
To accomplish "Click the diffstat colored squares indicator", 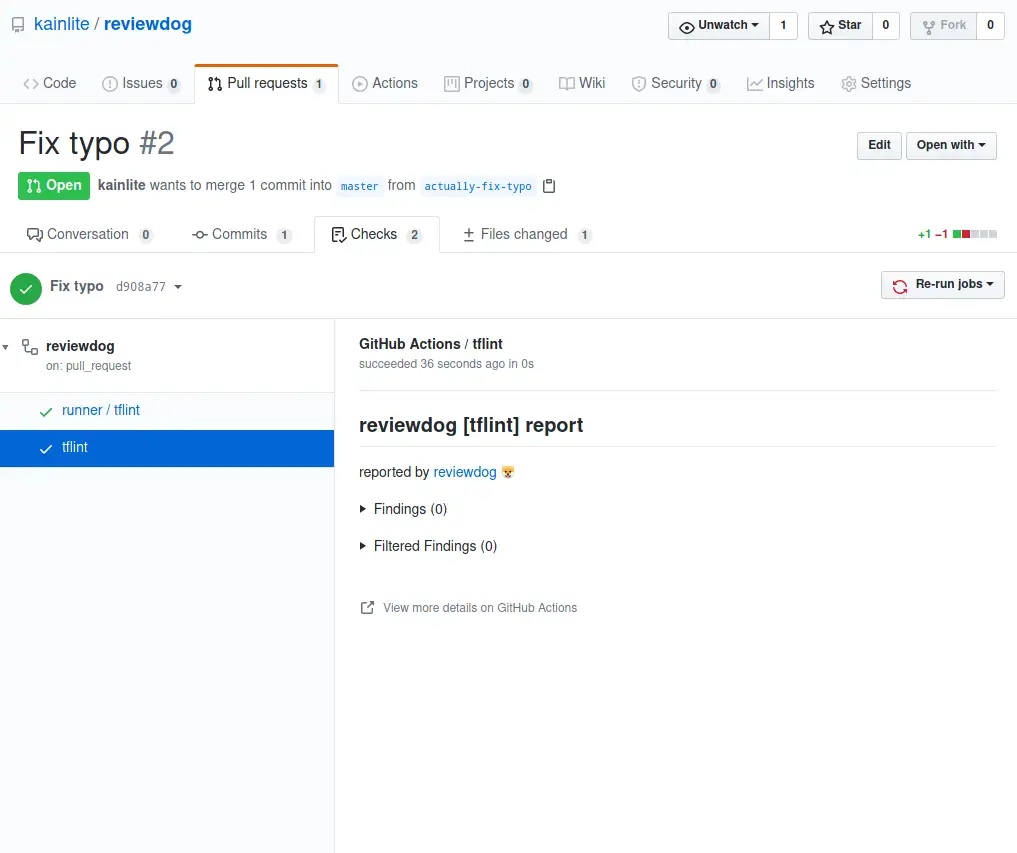I will coord(975,234).
